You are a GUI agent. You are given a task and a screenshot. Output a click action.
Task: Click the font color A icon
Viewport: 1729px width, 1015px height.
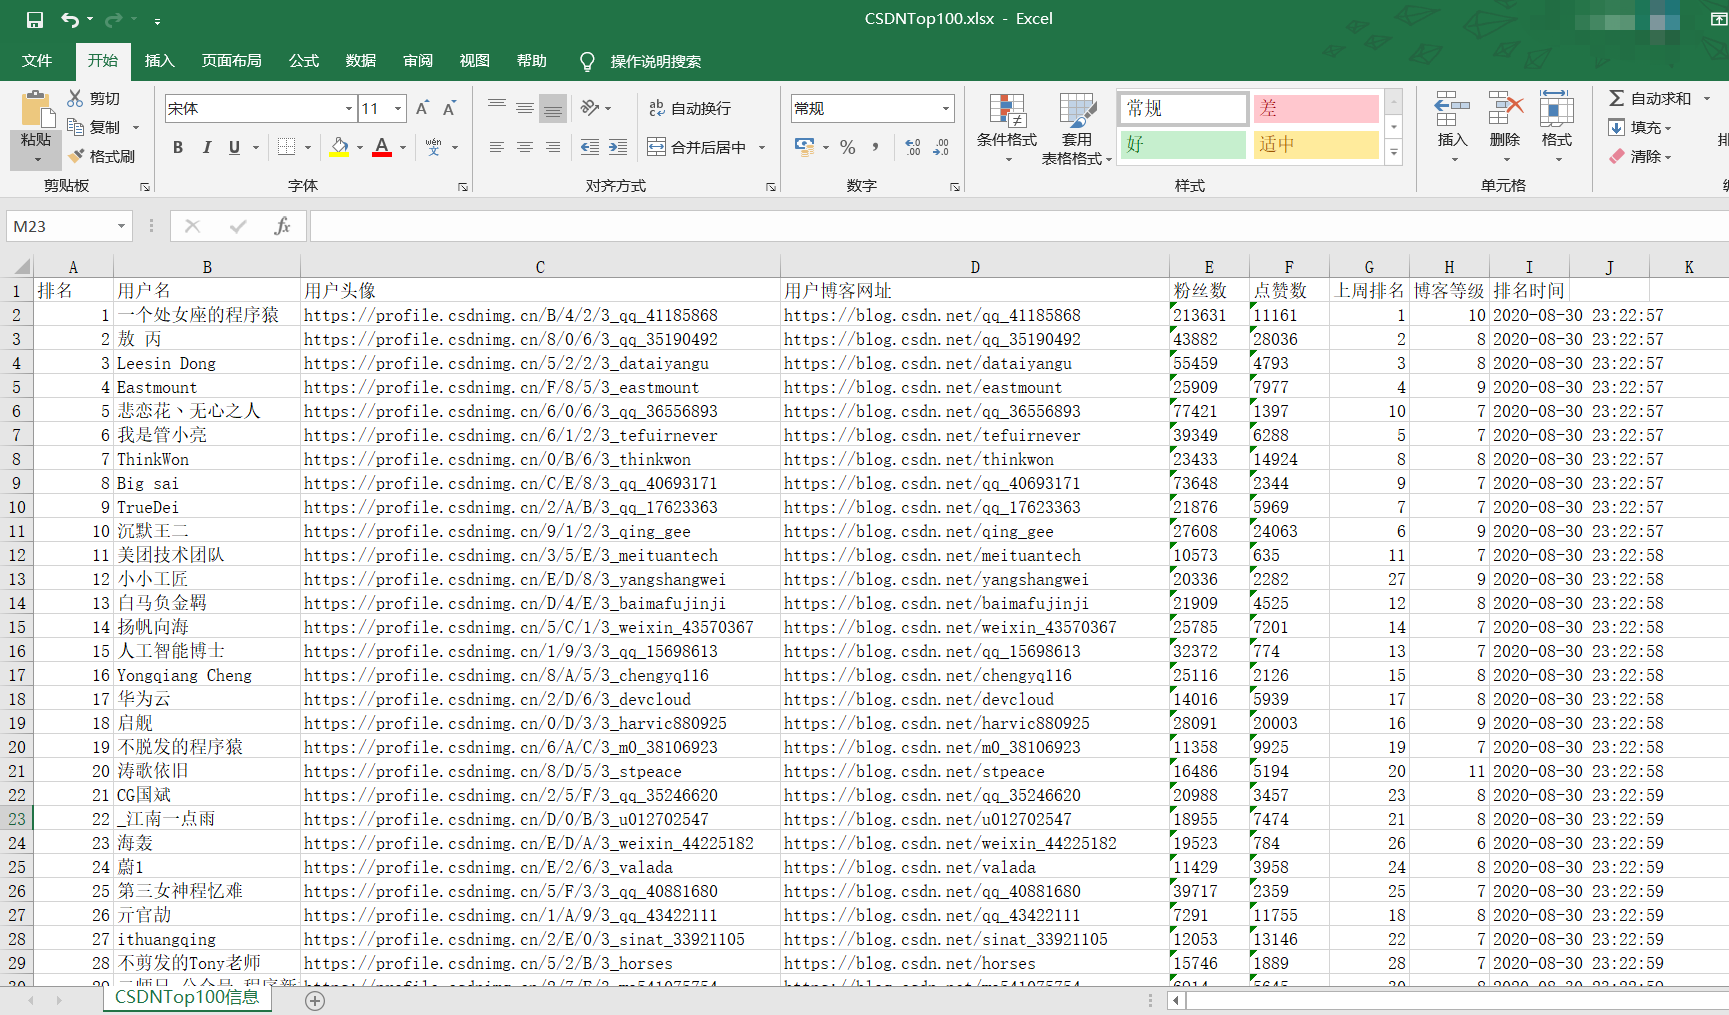click(382, 147)
